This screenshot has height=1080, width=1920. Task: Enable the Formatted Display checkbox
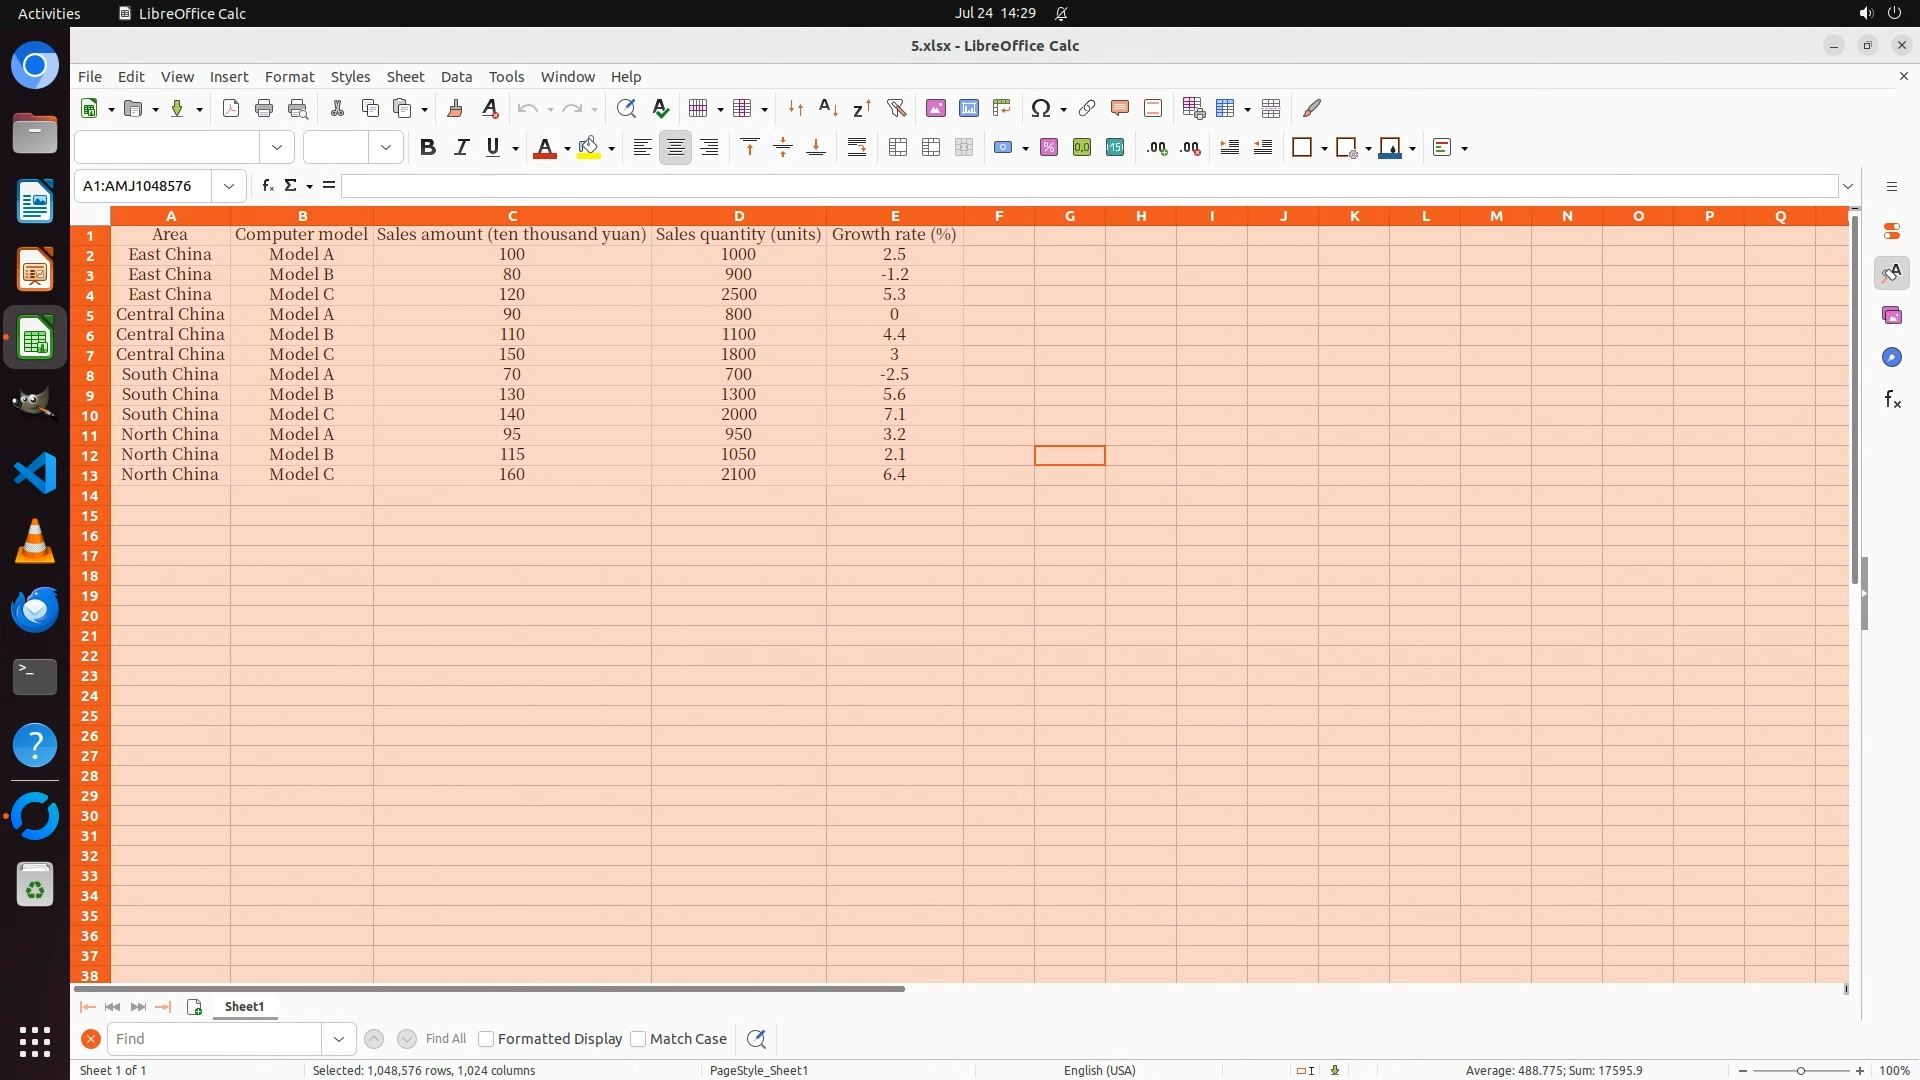coord(487,1039)
